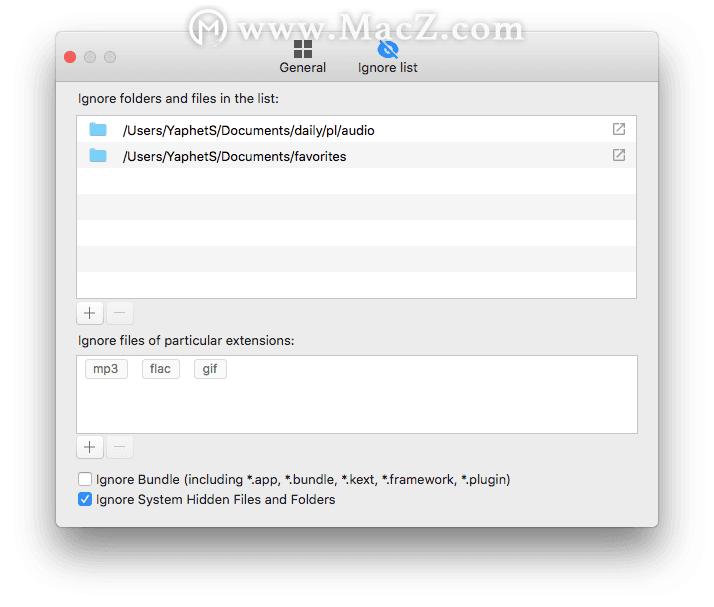Select the /Users/YaphetS/Documents/favorites row

coord(357,156)
